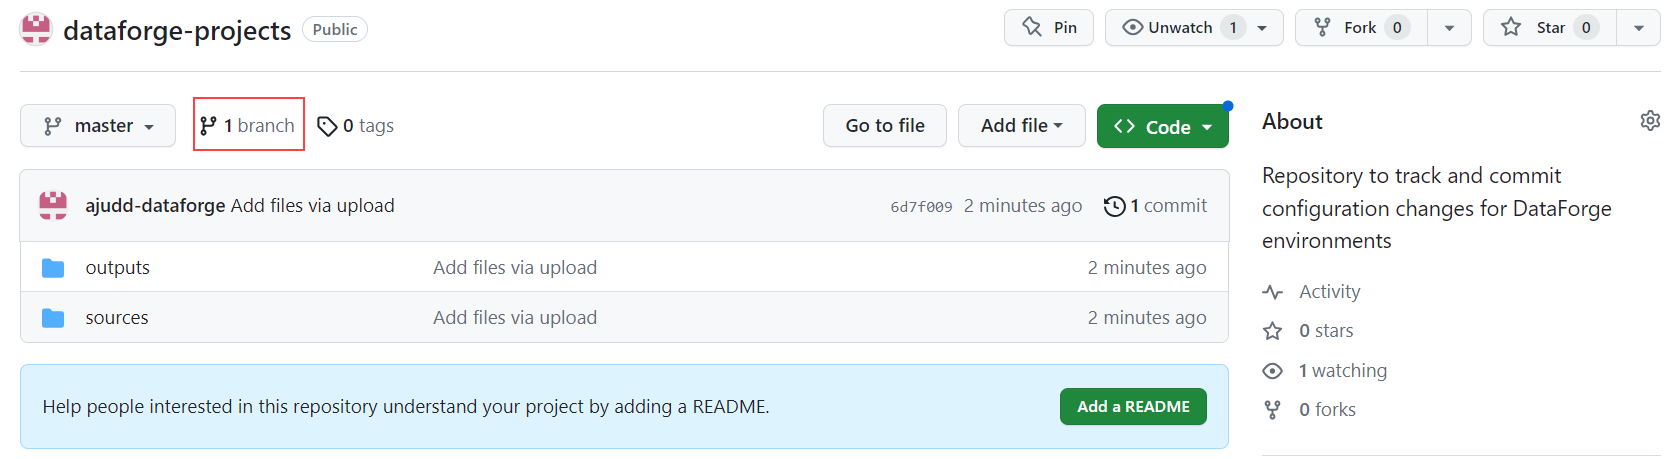Open commit hash 6d7f009
Screen dimensions: 1675x459
pos(921,207)
